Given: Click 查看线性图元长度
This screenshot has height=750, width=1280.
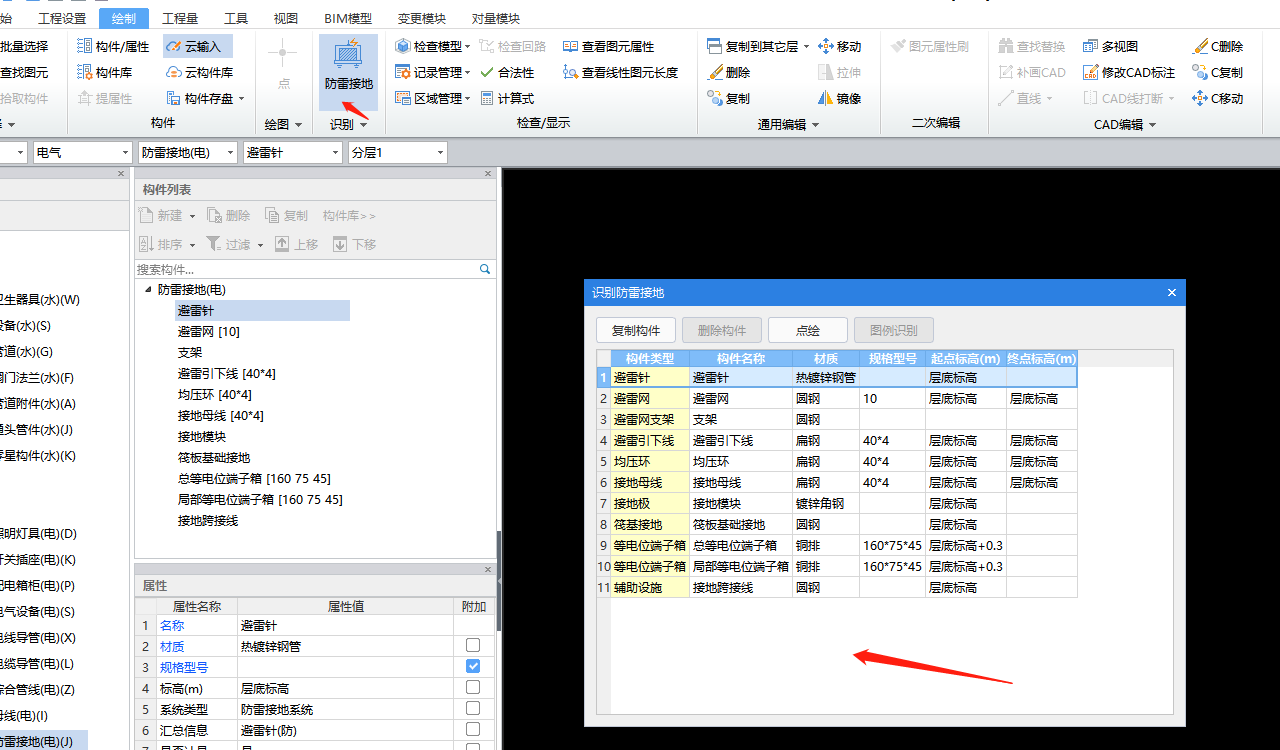Looking at the screenshot, I should tap(620, 72).
